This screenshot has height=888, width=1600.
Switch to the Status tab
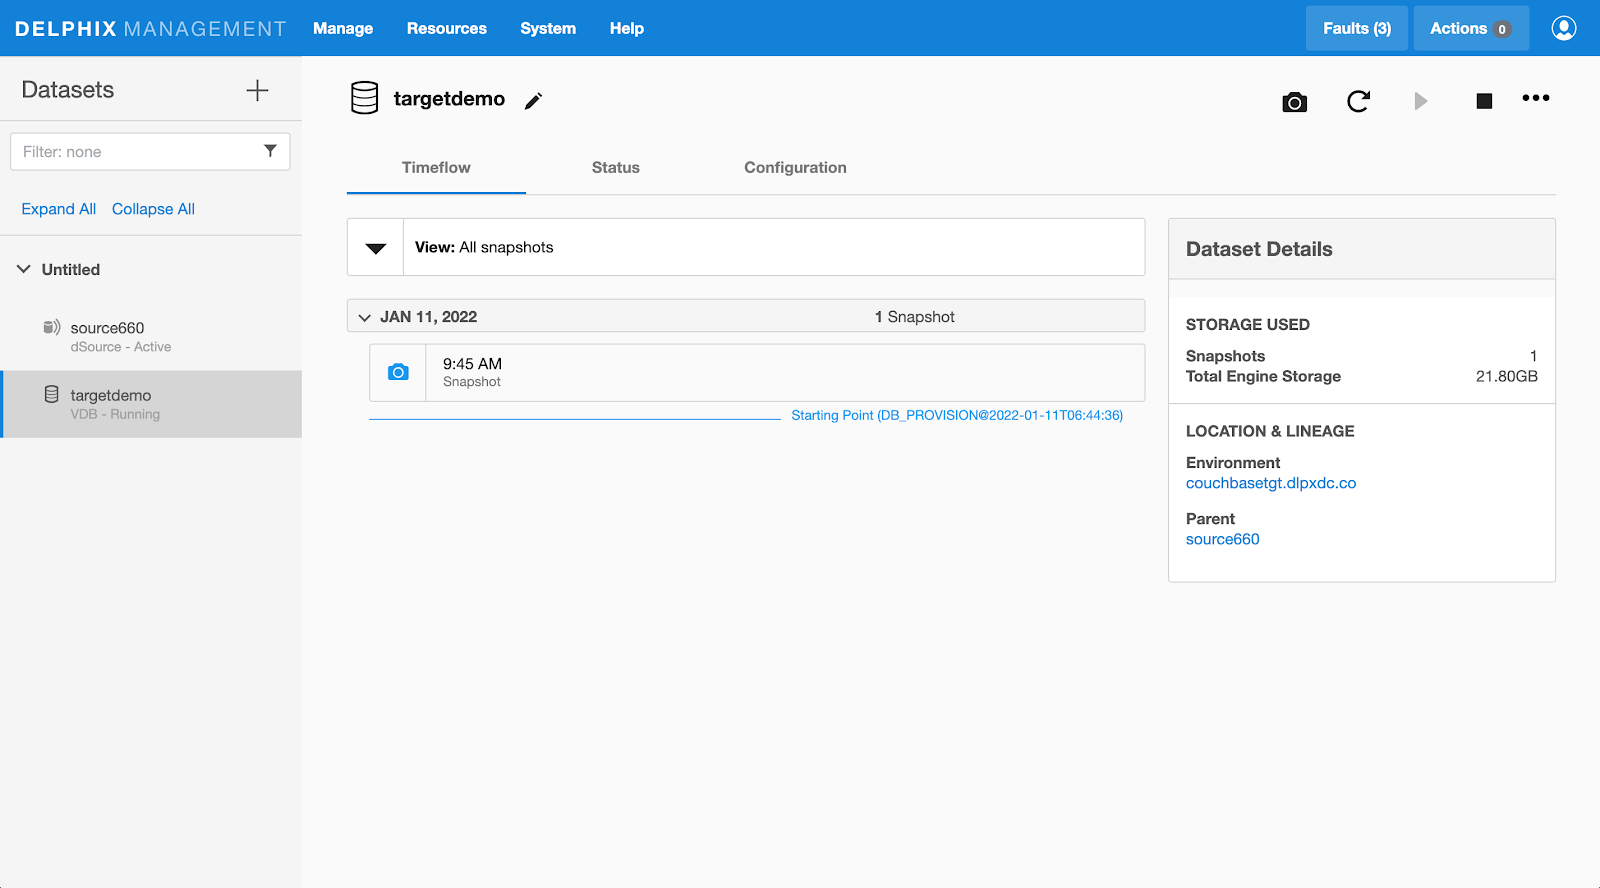(x=615, y=168)
